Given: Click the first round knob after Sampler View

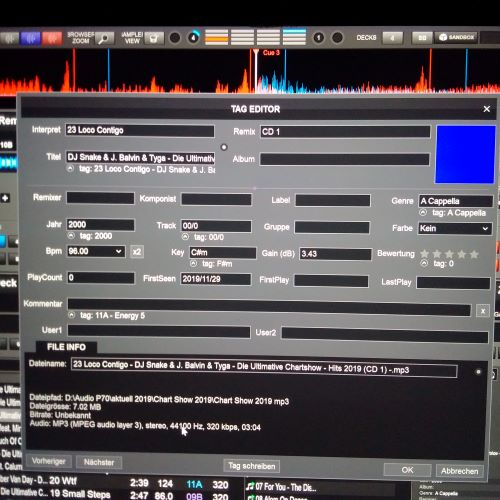Looking at the screenshot, I should pos(175,38).
